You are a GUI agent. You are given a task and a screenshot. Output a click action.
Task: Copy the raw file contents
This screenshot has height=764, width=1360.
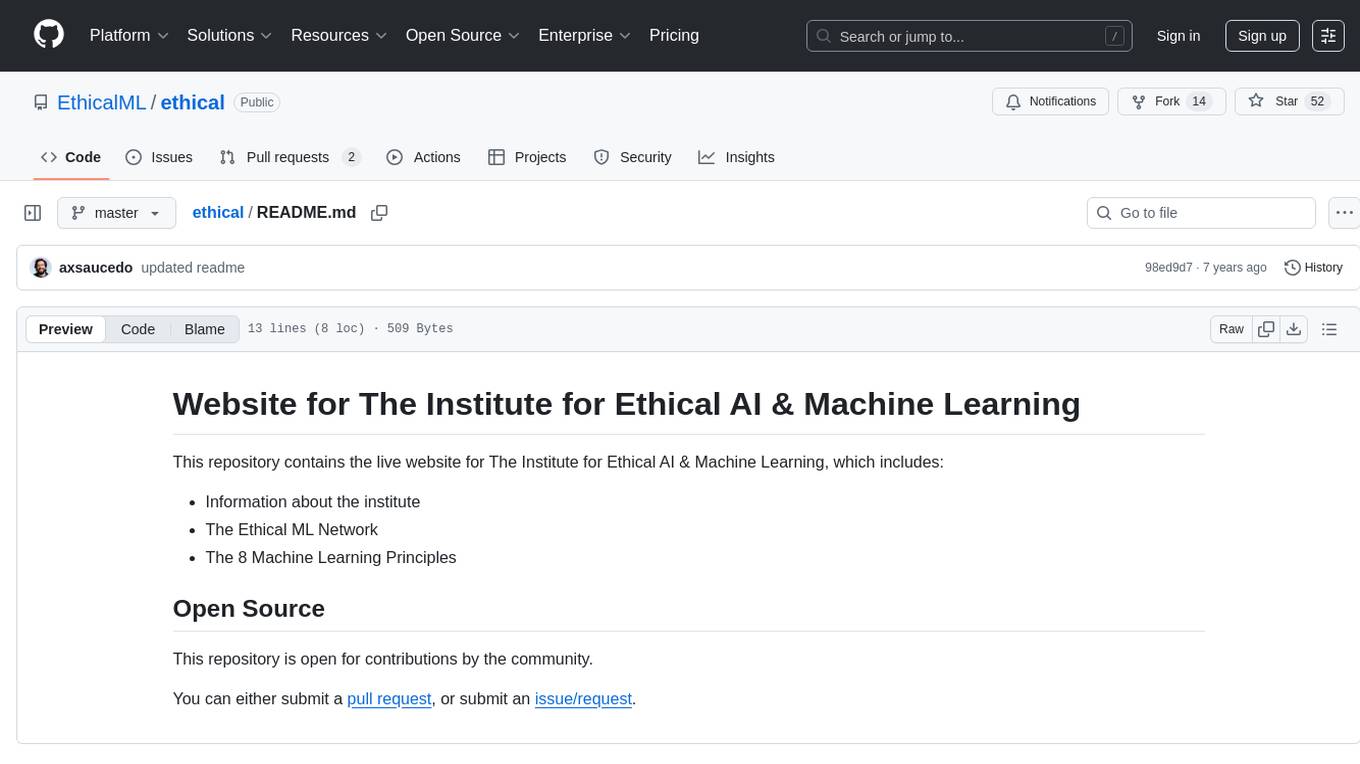coord(1266,329)
